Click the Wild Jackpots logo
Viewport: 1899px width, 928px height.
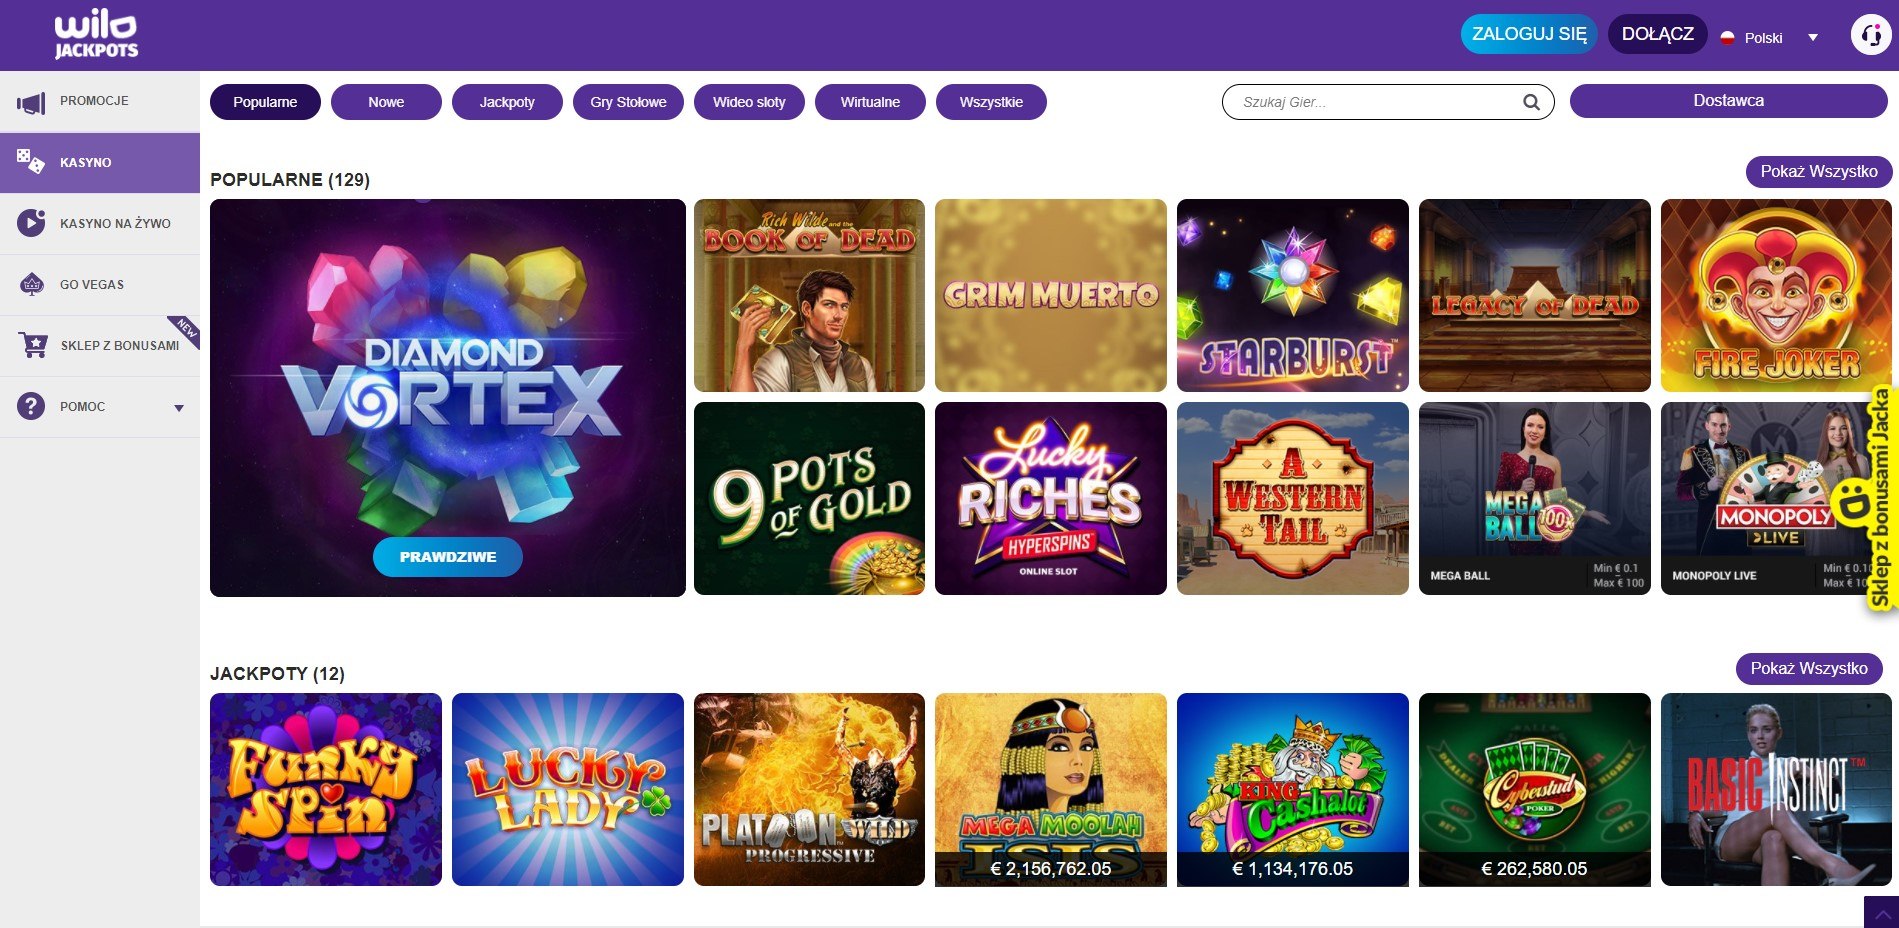point(96,35)
